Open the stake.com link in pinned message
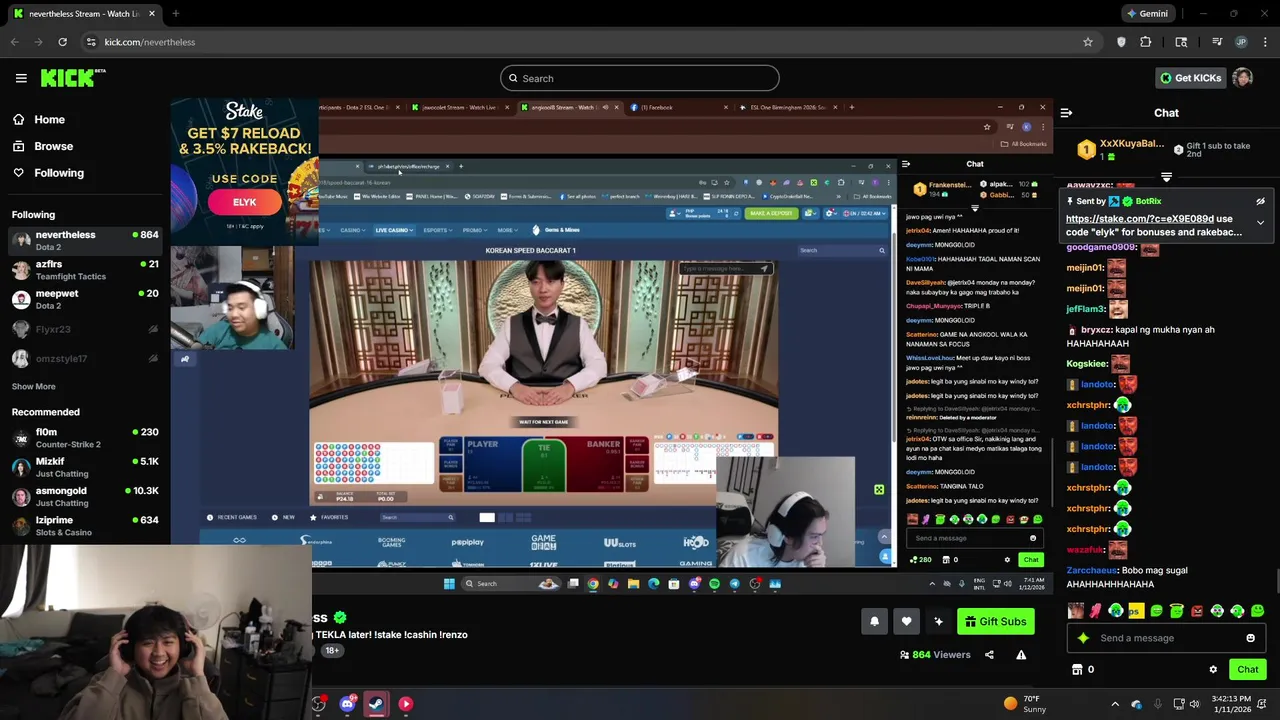This screenshot has height=720, width=1280. 1140,219
